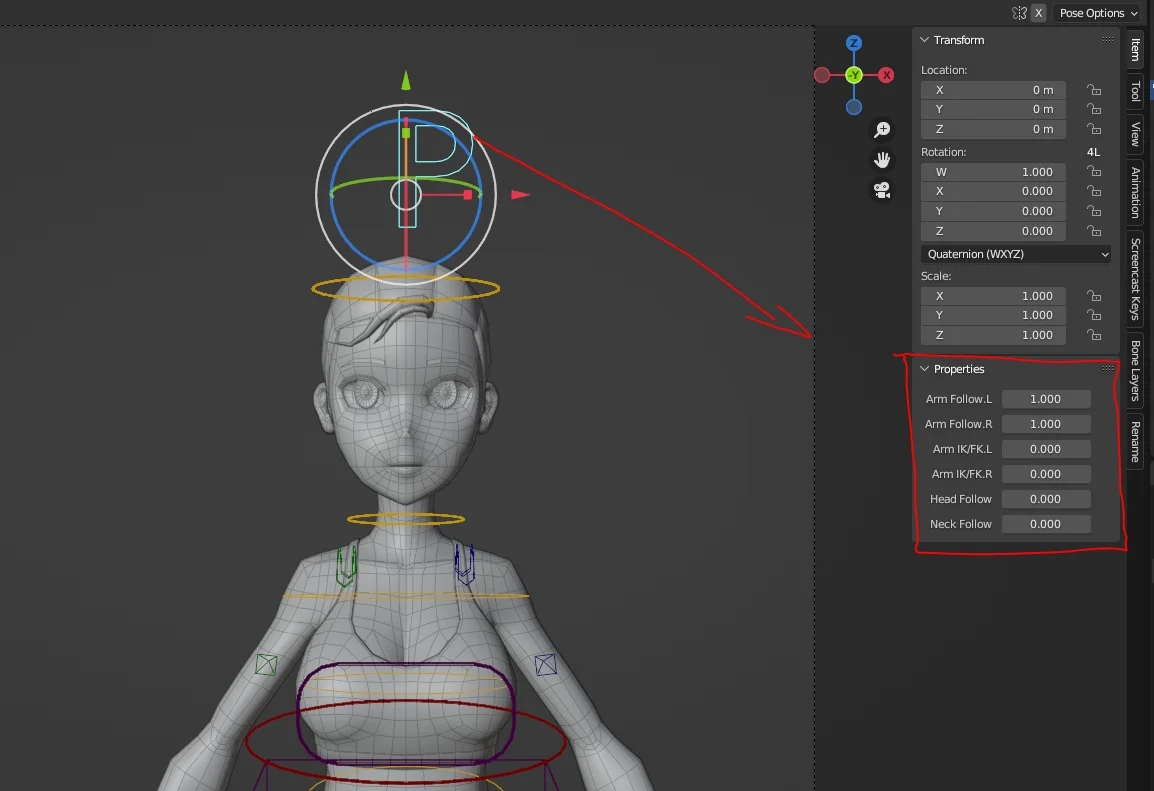The image size is (1154, 791).
Task: Click the Location Z value field
Action: click(x=993, y=128)
